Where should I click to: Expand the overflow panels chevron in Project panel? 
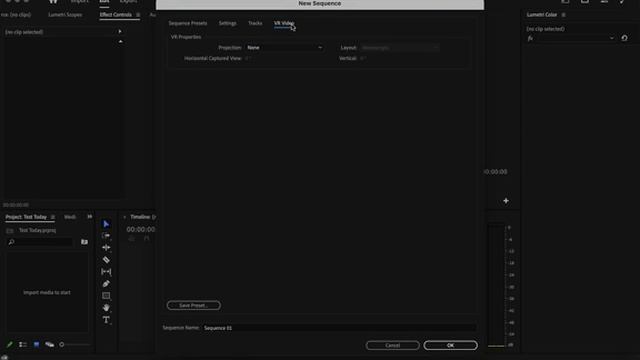point(89,217)
